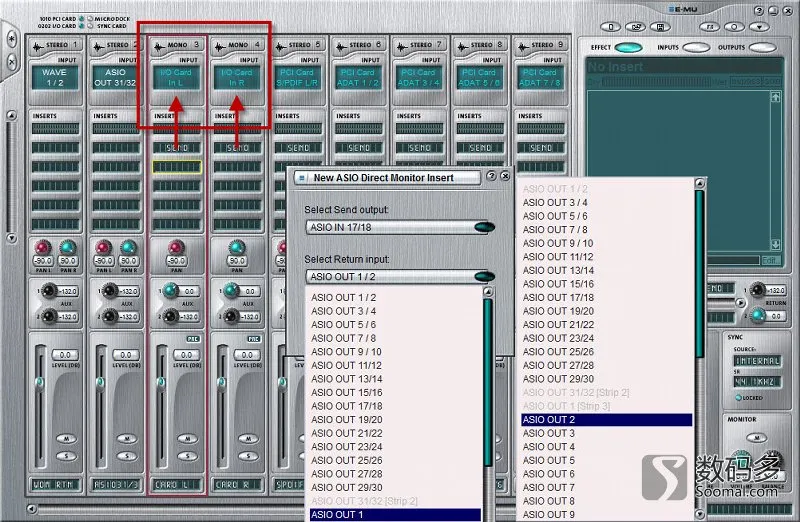The image size is (800, 522).
Task: Toggle the Monitor section mute M button
Action: click(756, 437)
